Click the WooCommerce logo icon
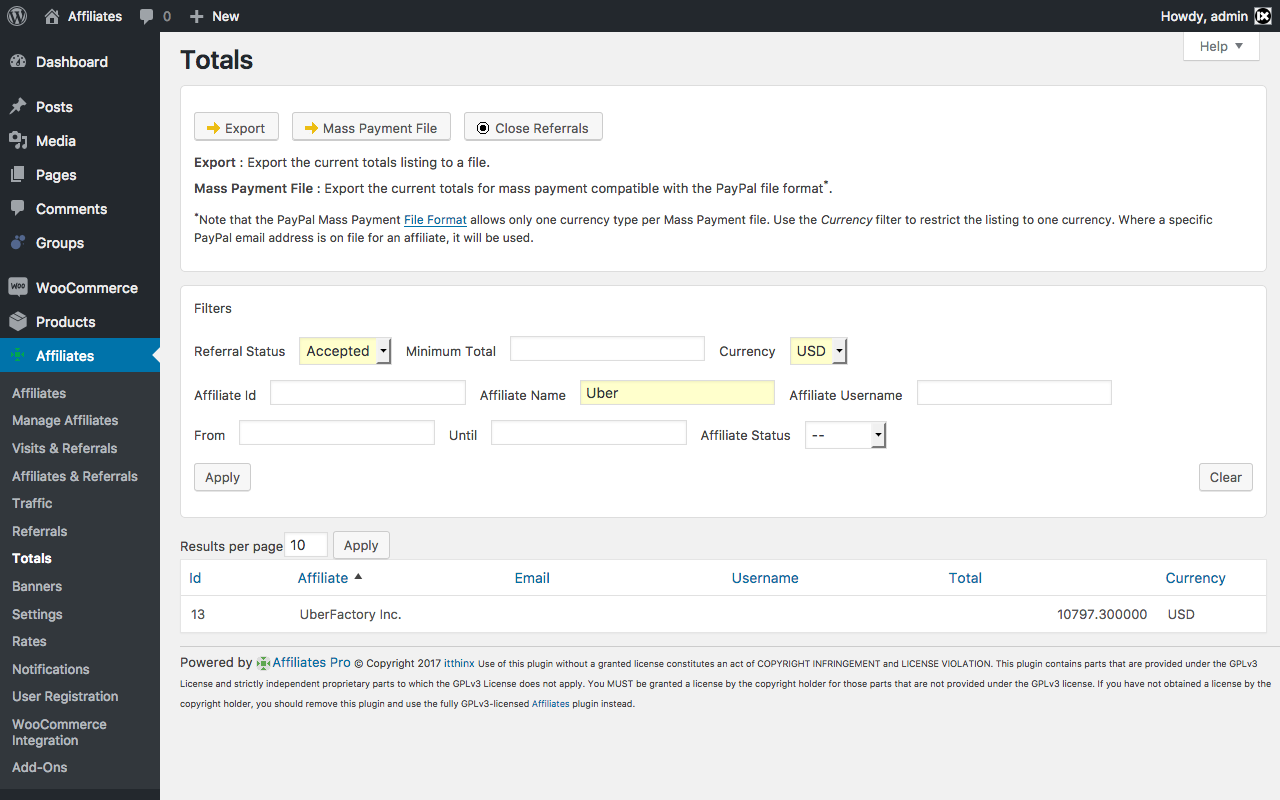 tap(18, 288)
